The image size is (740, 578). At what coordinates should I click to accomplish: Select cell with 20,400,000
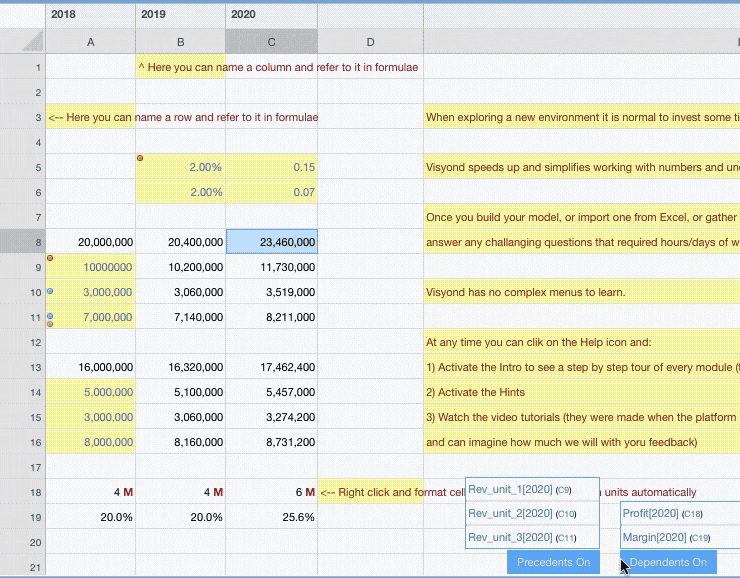[x=181, y=242]
